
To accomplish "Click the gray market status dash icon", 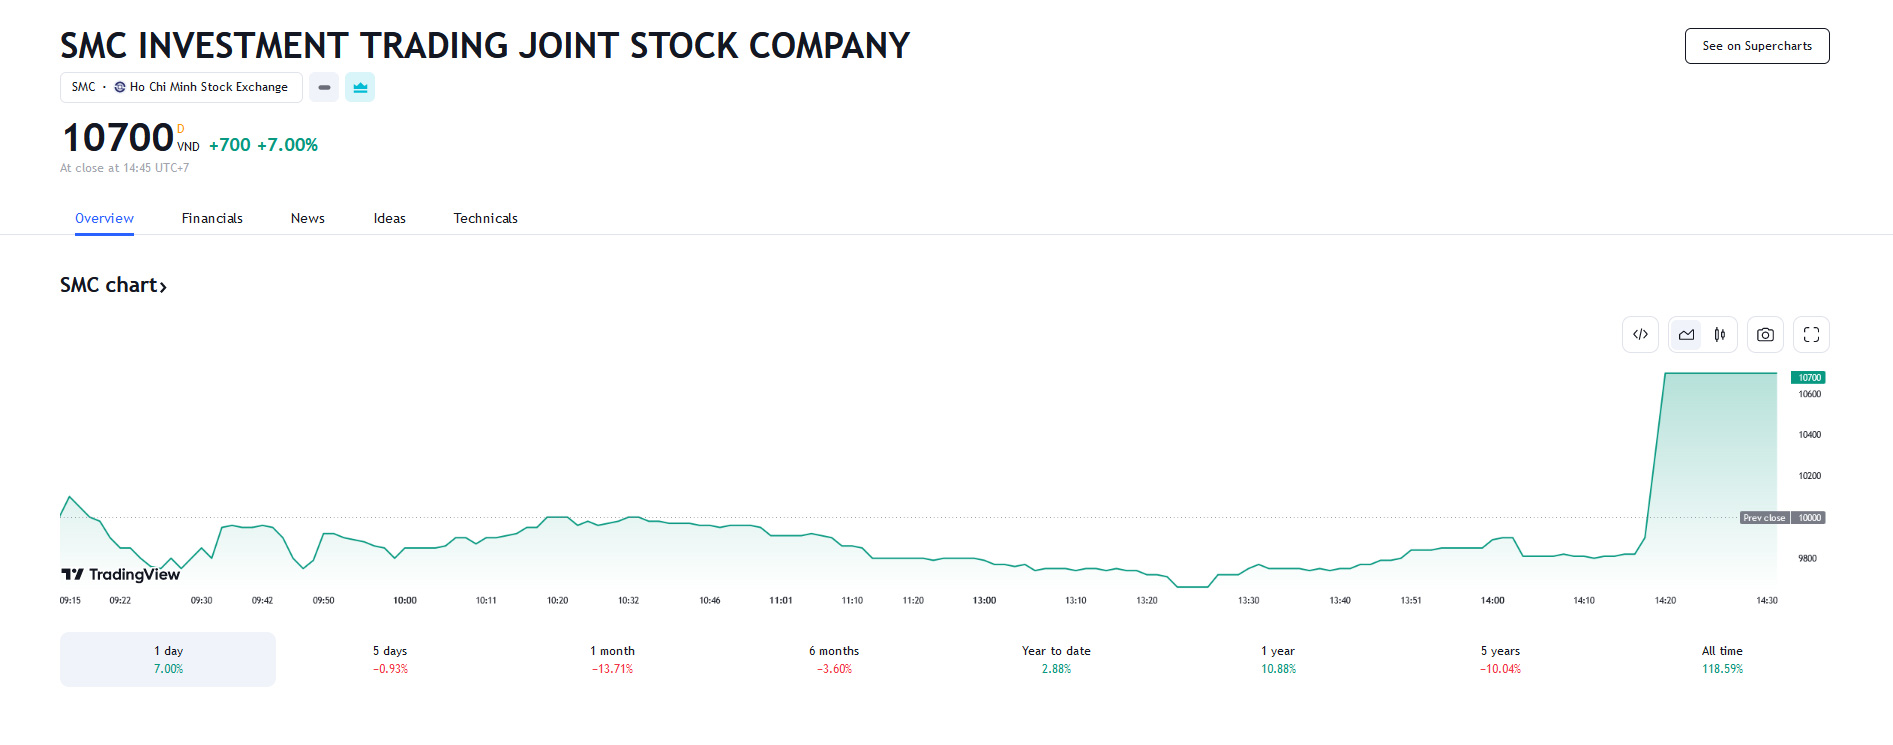I will 324,87.
